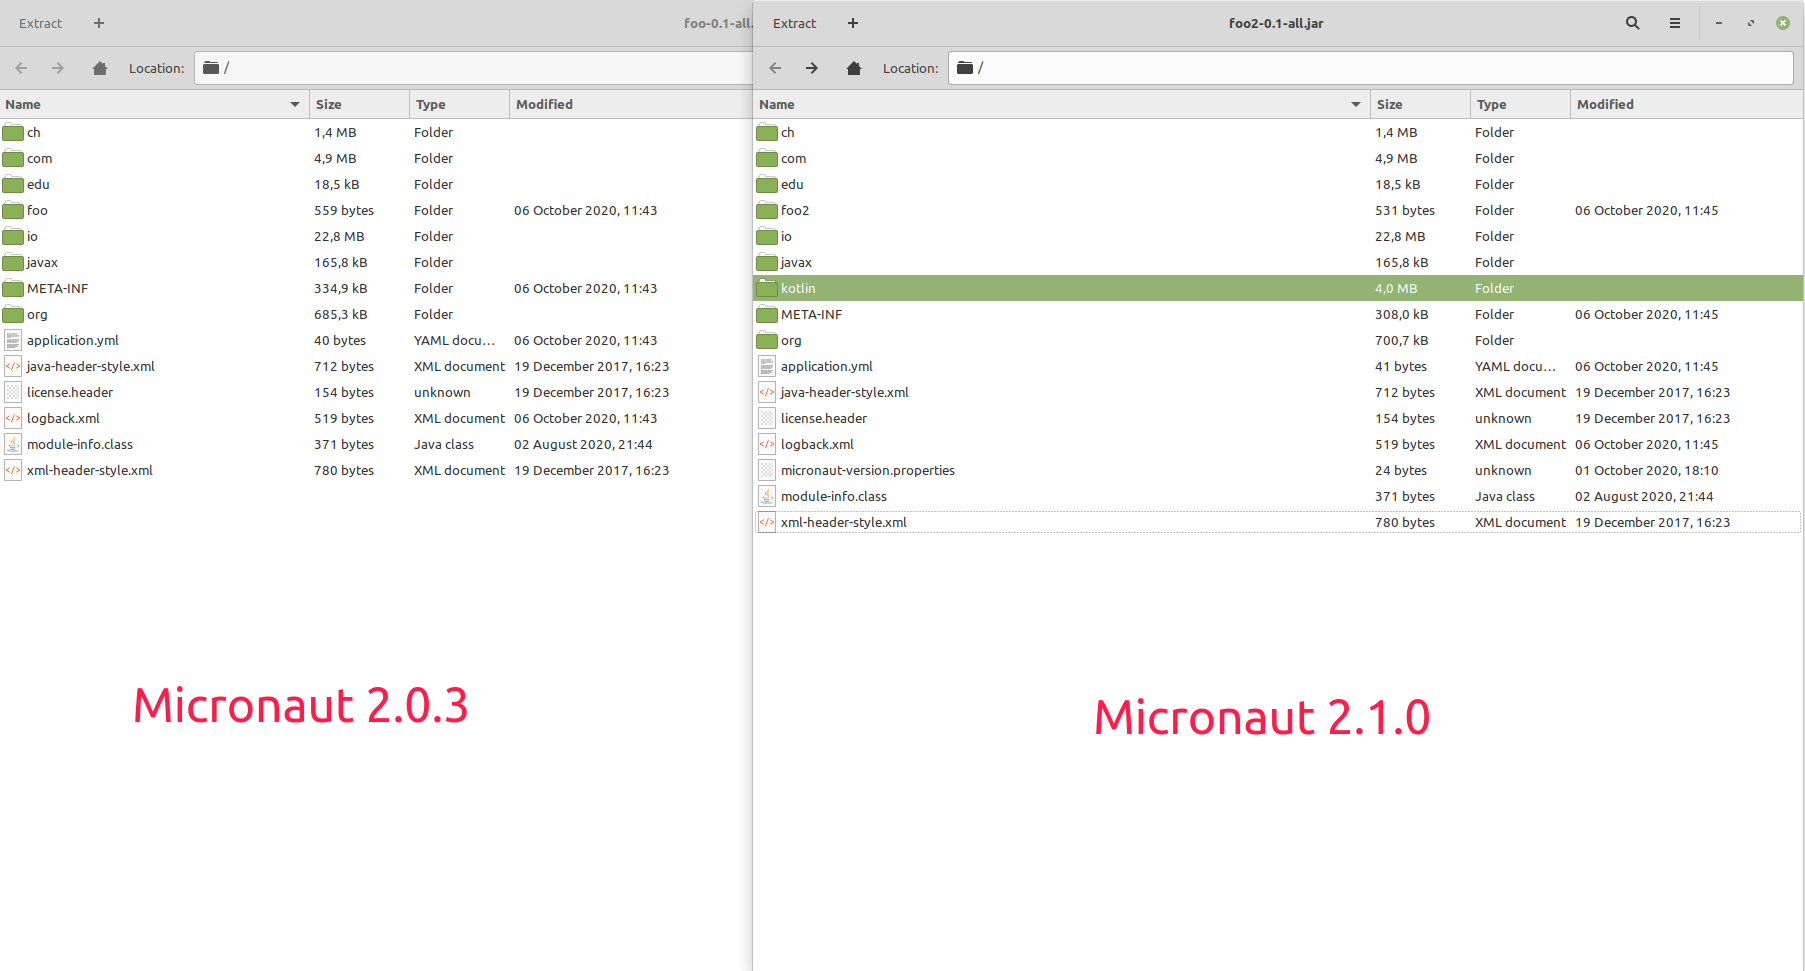Select 'edu' folder name in left window

pyautogui.click(x=38, y=184)
